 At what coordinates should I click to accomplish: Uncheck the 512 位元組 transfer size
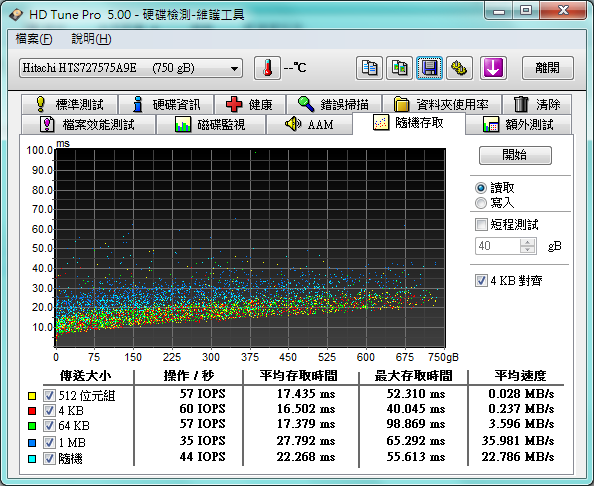49,395
